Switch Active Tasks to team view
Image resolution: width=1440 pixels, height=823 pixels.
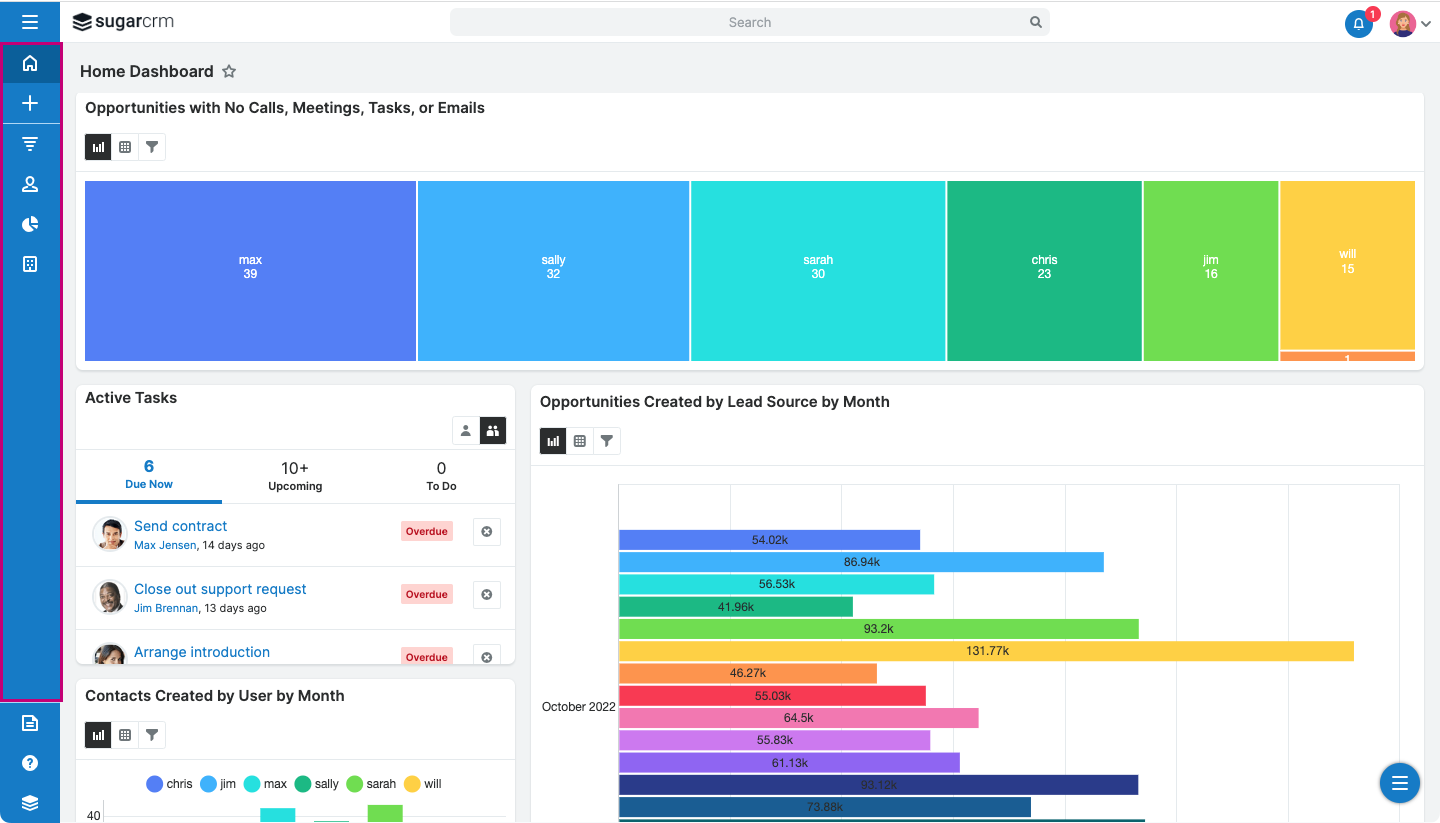coord(493,431)
